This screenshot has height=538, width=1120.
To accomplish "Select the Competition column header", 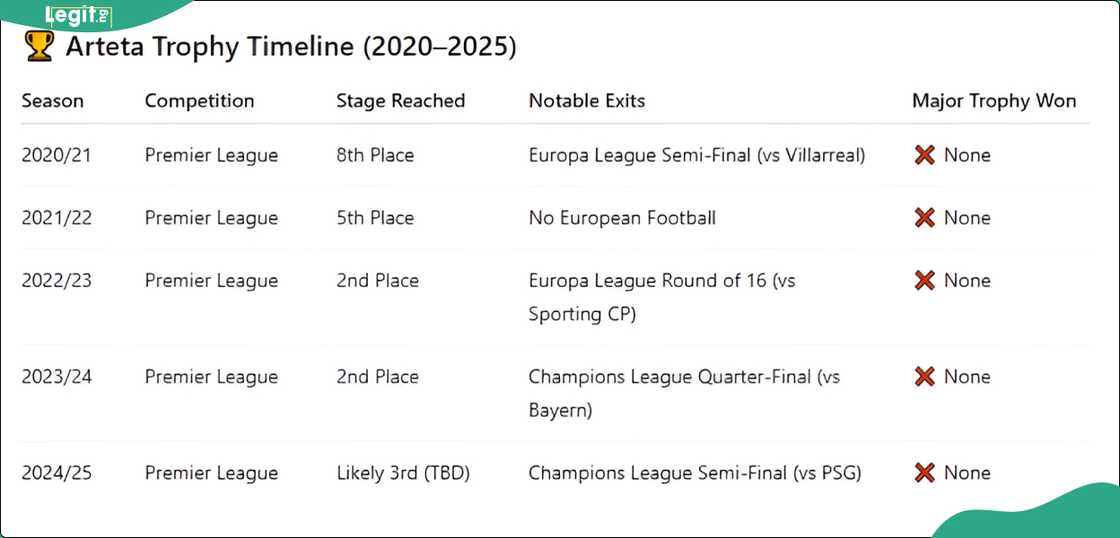I will click(199, 101).
